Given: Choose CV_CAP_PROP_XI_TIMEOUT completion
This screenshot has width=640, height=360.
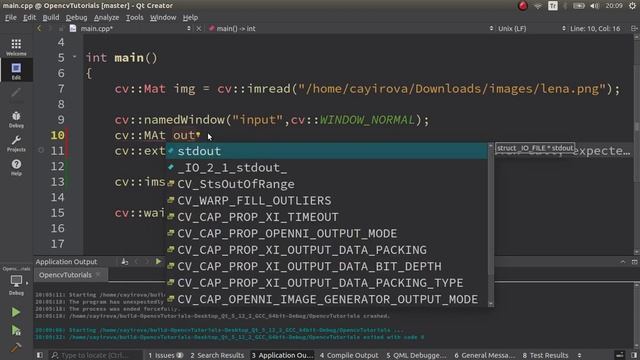Looking at the screenshot, I should [x=327, y=217].
